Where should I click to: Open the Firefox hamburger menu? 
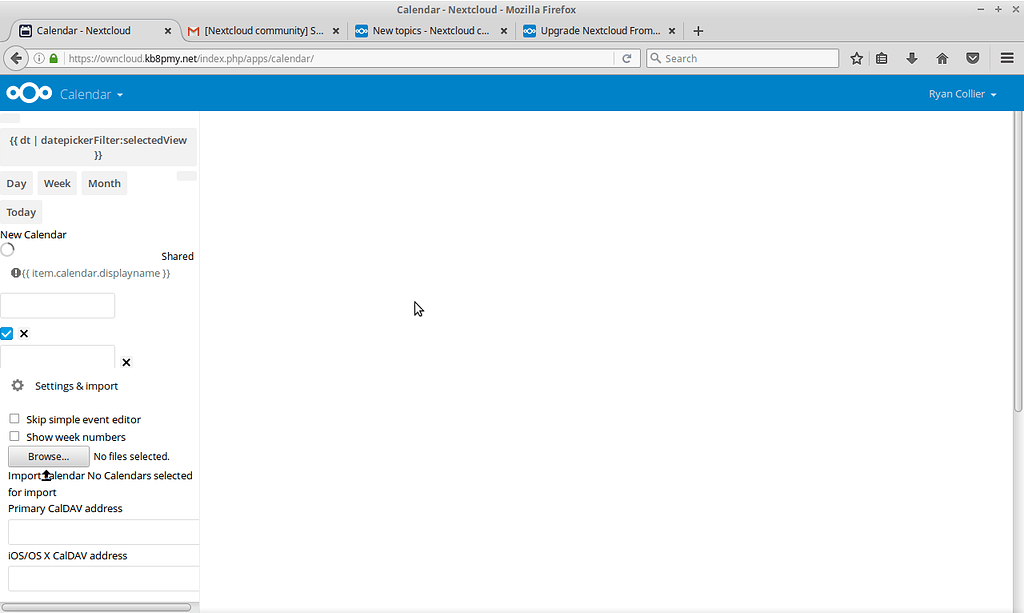click(x=1007, y=58)
